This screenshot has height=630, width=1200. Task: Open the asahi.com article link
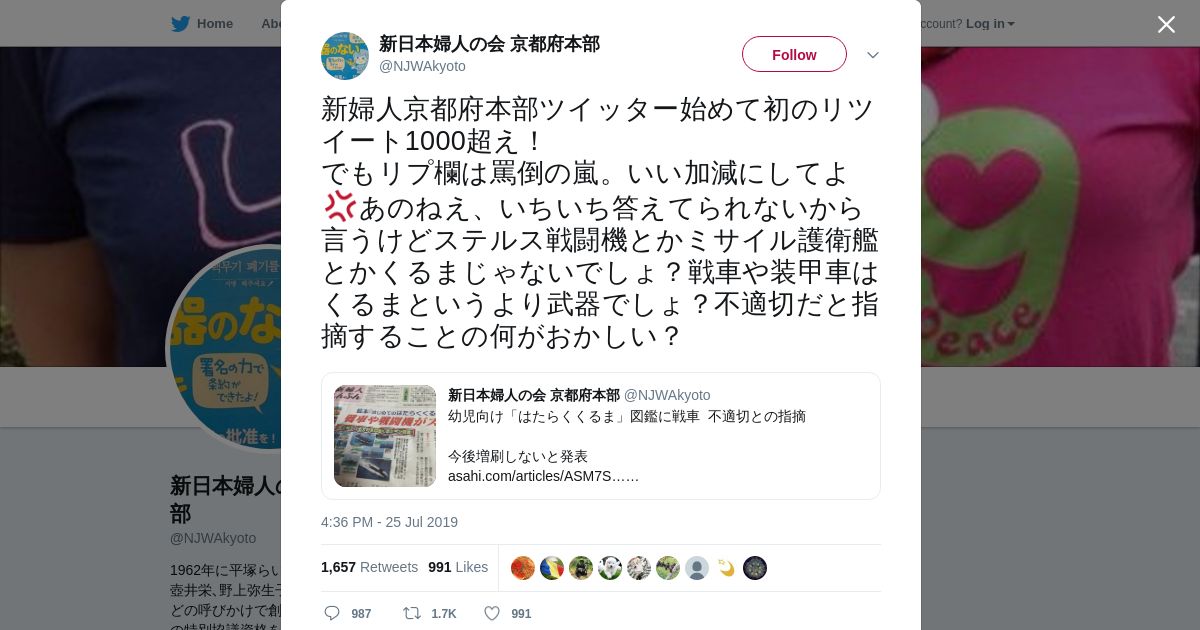coord(543,476)
